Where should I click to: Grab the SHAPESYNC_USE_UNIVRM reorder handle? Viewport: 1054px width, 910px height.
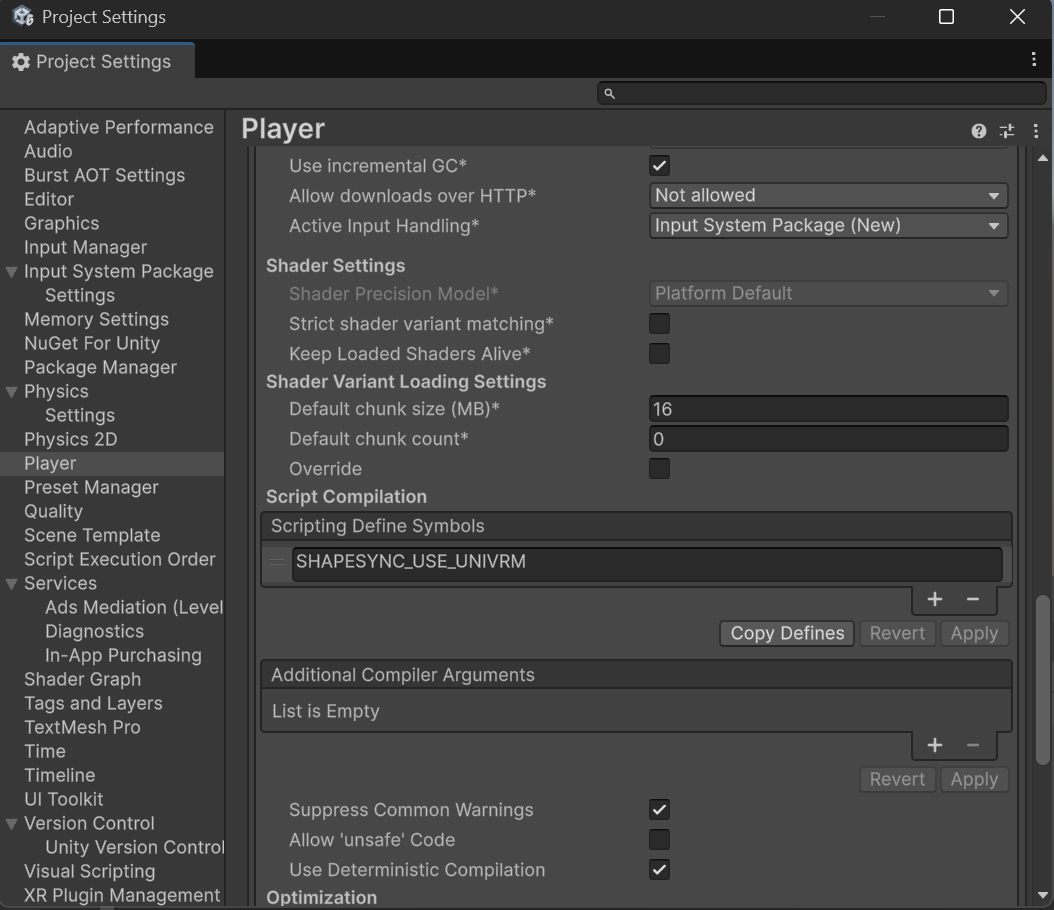tap(276, 562)
